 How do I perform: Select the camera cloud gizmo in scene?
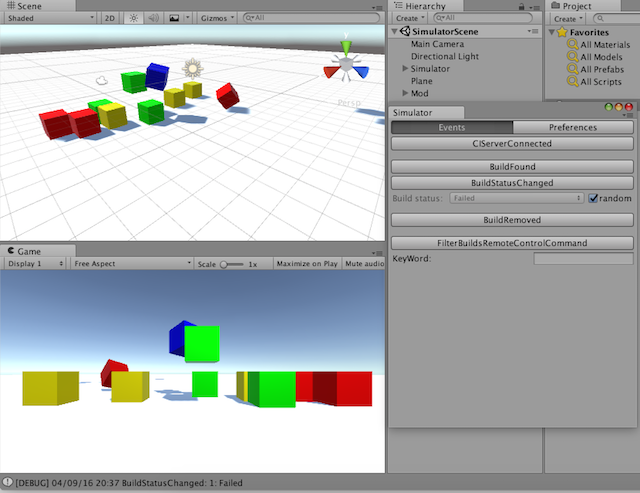point(102,80)
